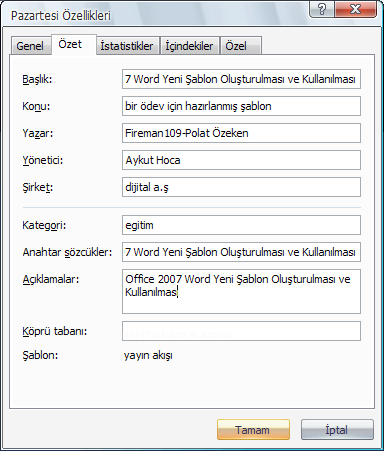
Task: Focus the Yazar input field
Action: (x=241, y=133)
